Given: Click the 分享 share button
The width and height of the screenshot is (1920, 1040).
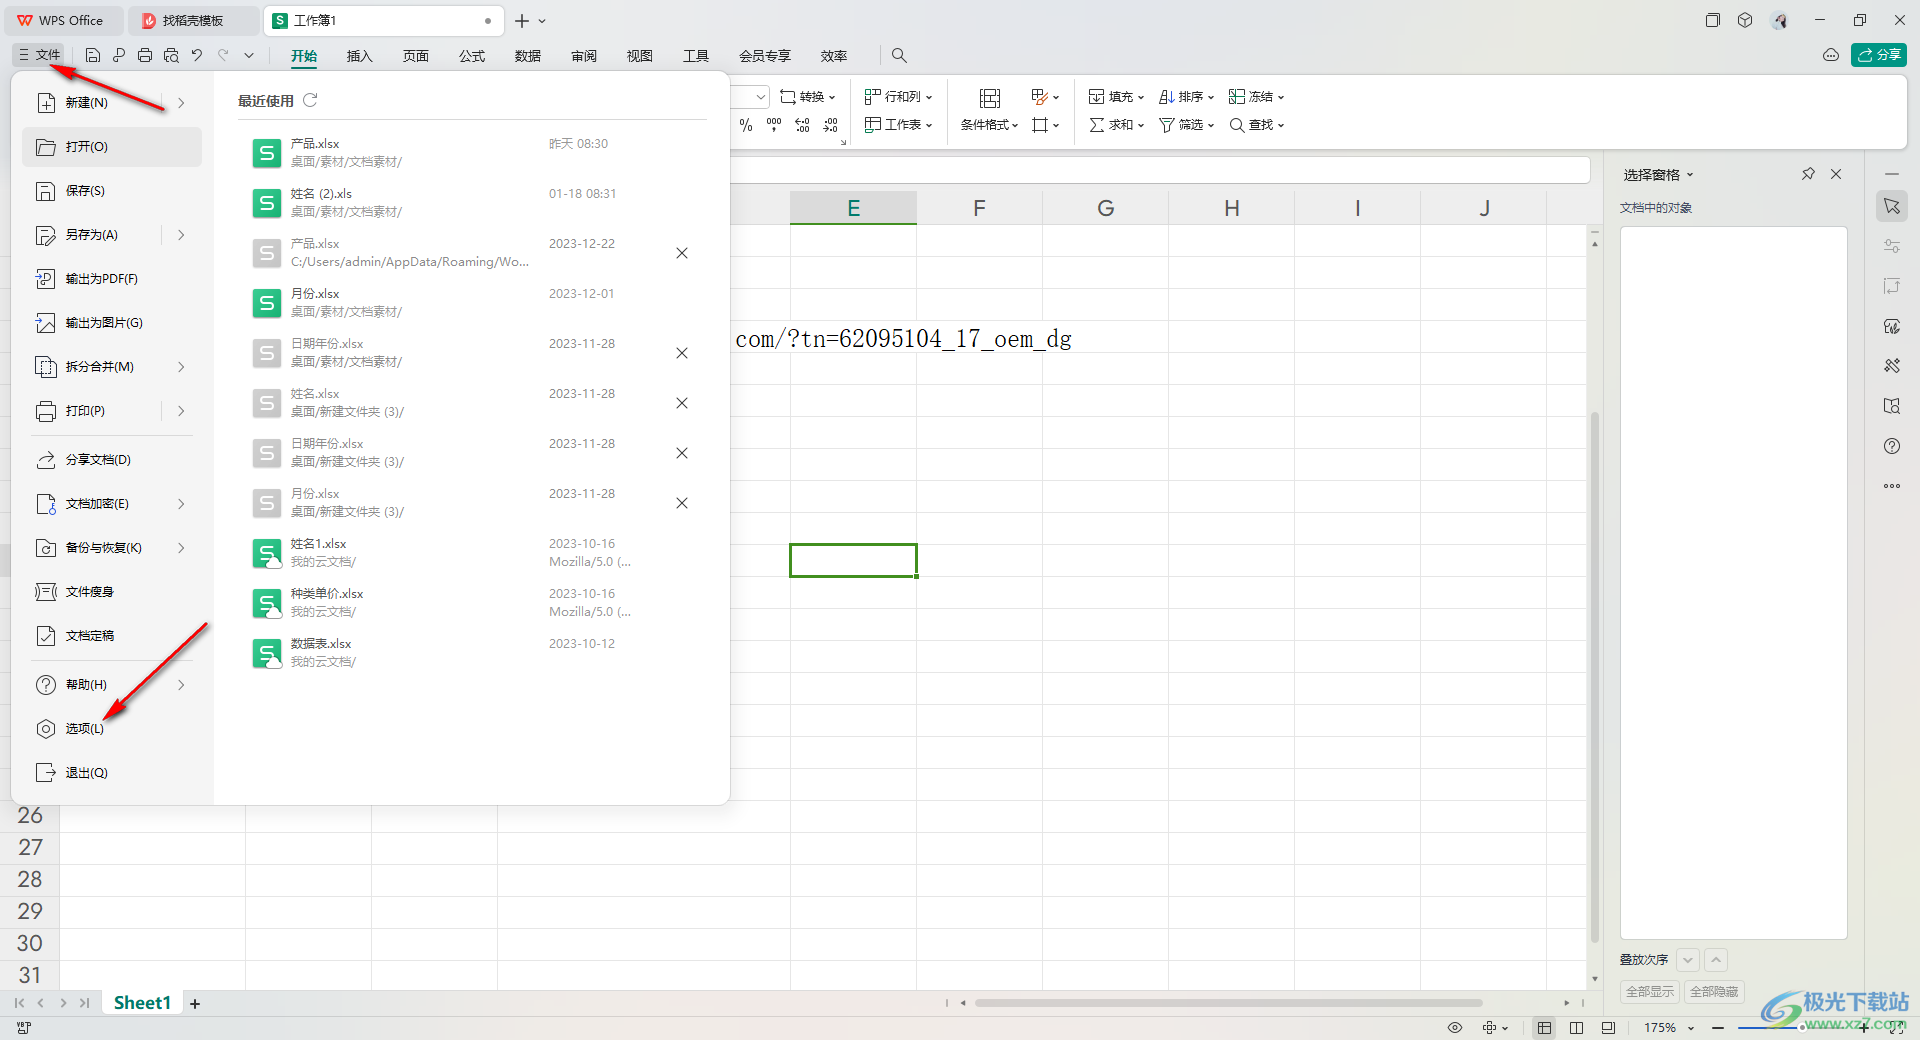Looking at the screenshot, I should (x=1878, y=55).
